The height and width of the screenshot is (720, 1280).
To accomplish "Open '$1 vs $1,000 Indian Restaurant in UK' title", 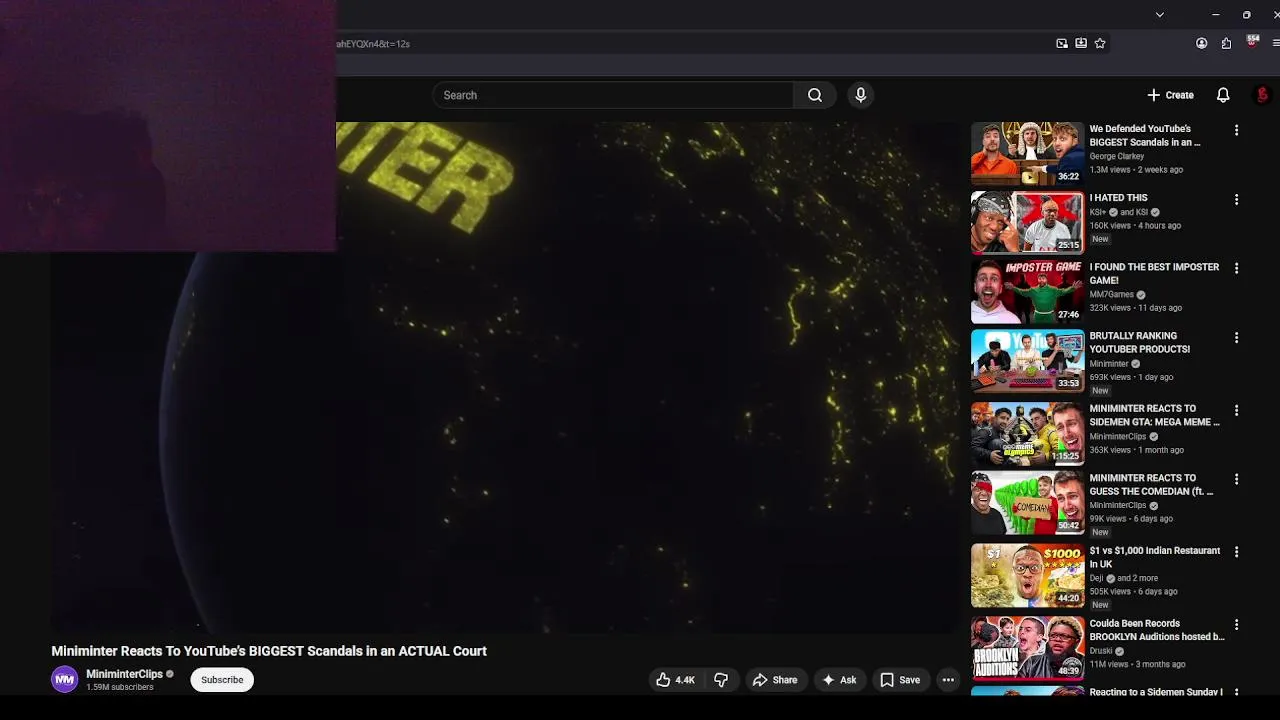I will 1155,557.
